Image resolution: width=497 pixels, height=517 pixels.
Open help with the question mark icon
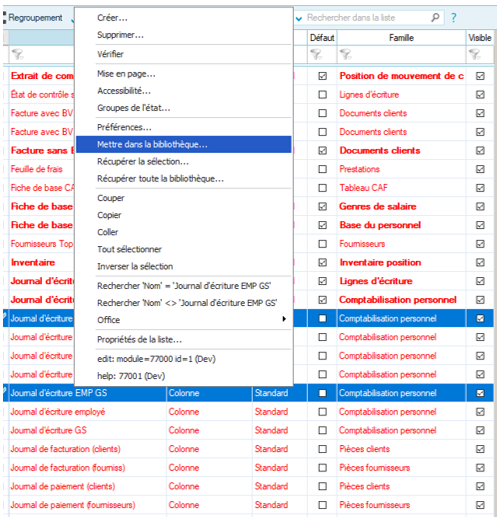(x=453, y=17)
